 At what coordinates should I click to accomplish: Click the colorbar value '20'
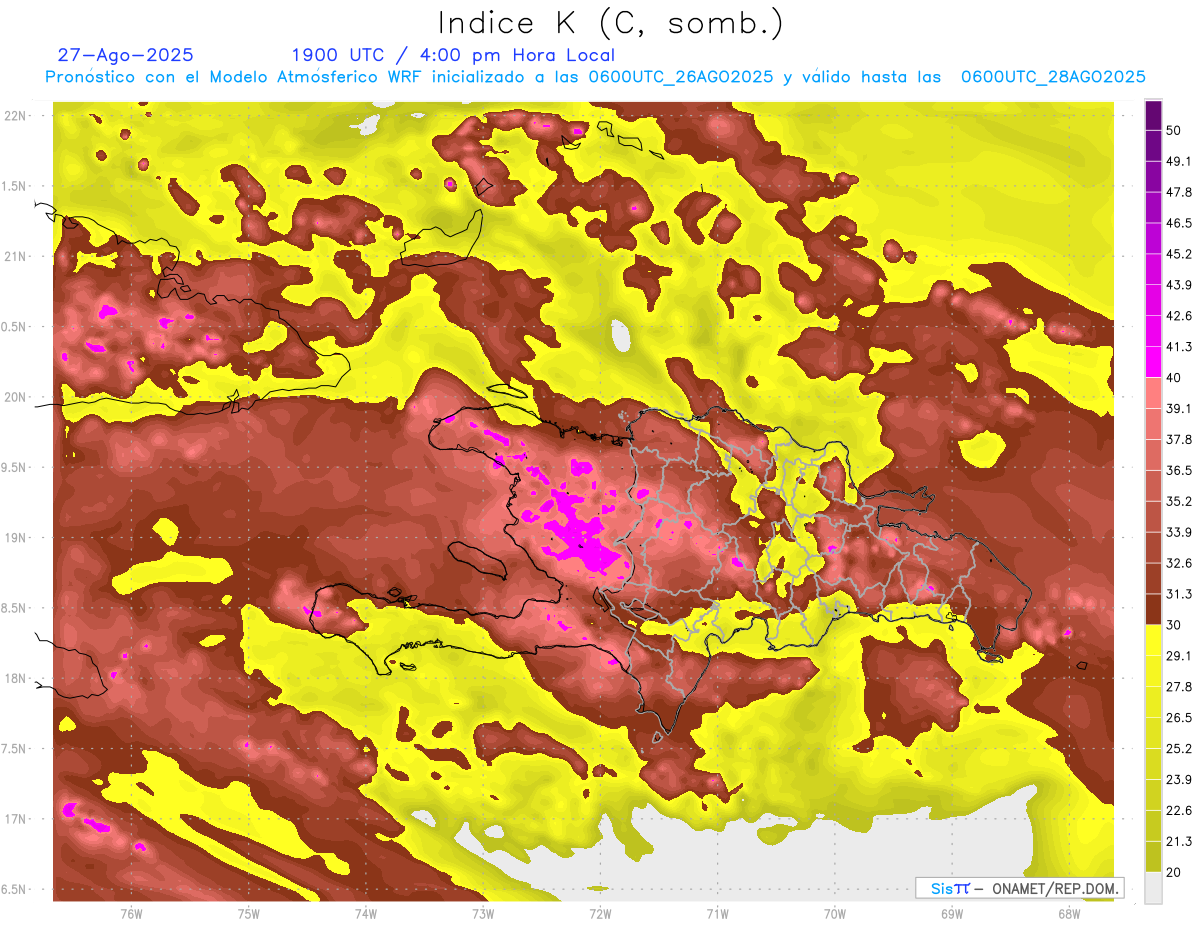1174,872
